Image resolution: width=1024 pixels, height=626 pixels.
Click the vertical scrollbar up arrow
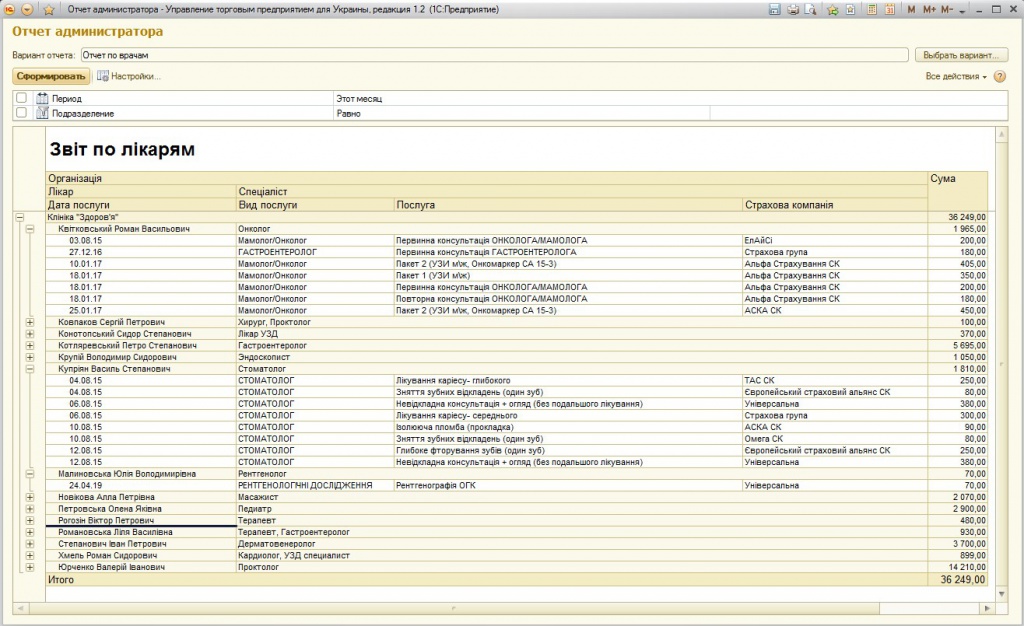(1001, 134)
